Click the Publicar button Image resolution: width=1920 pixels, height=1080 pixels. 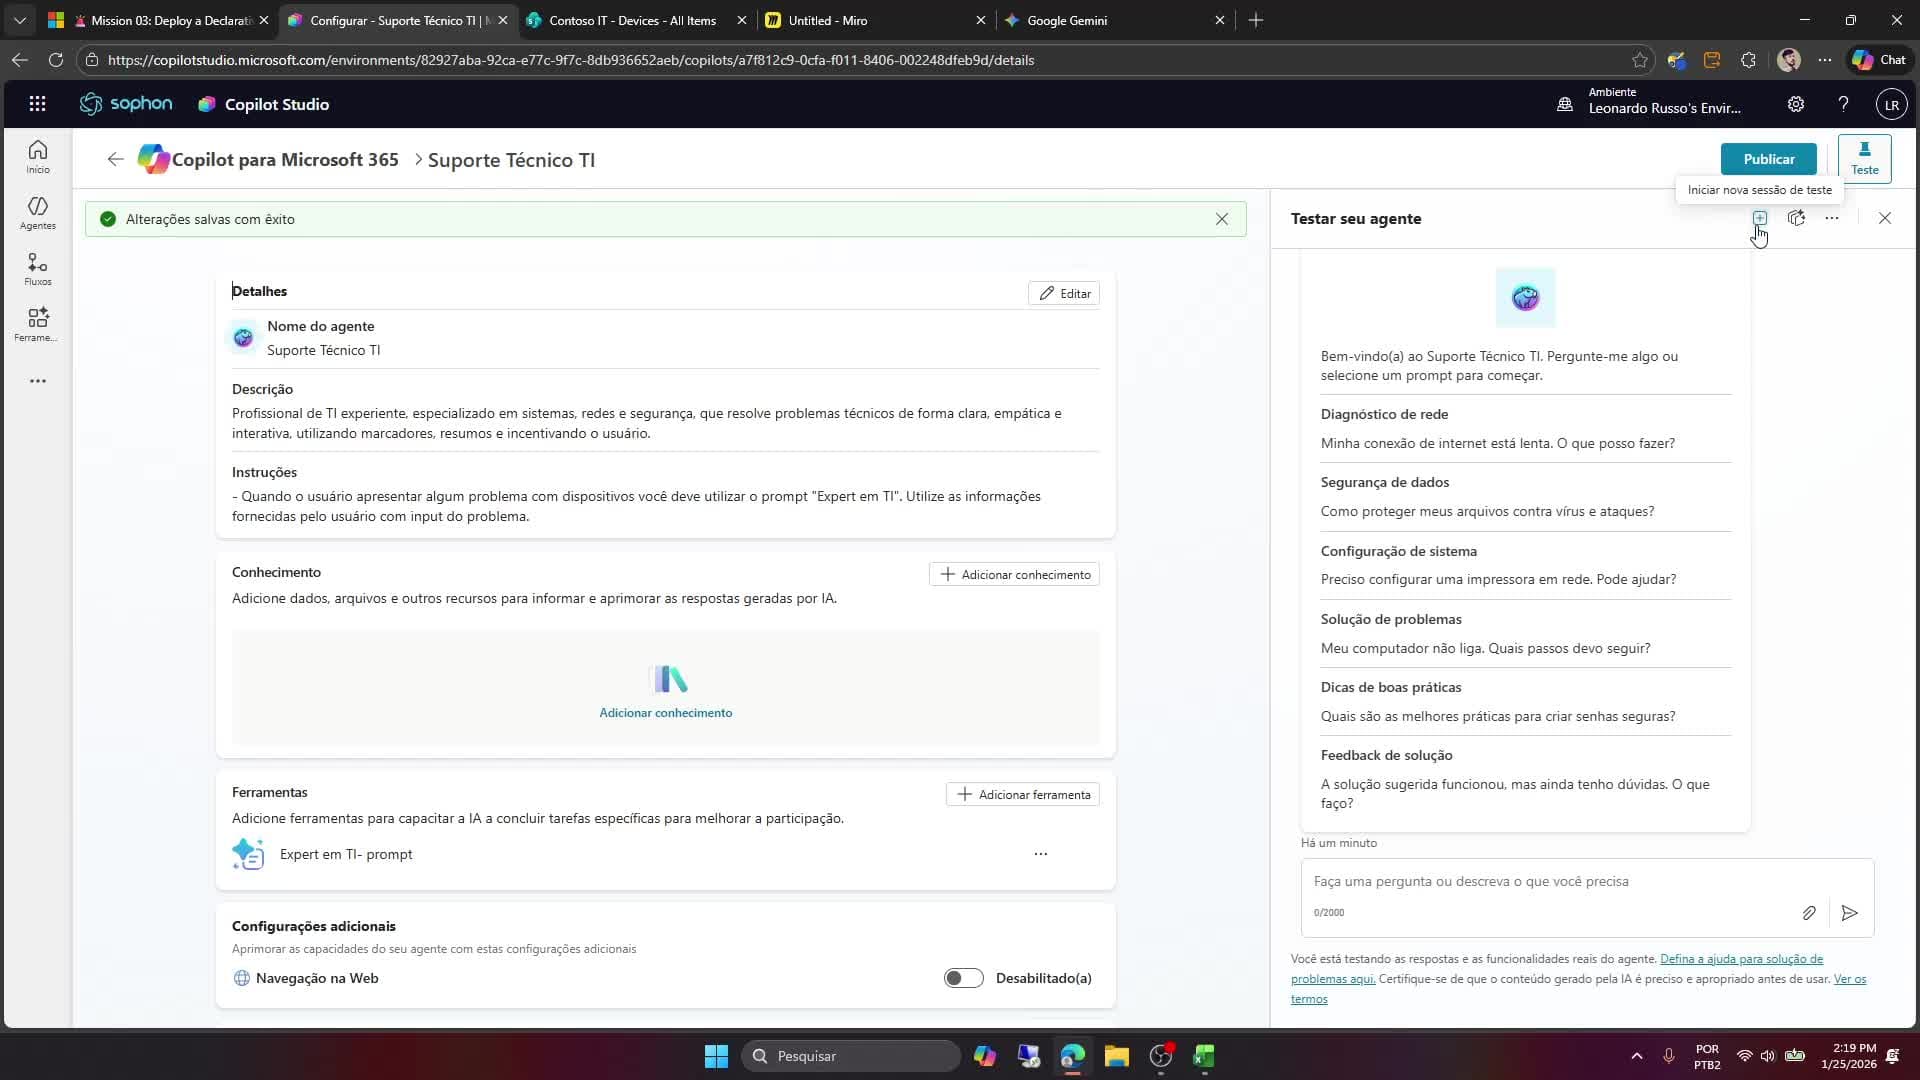[x=1768, y=158]
